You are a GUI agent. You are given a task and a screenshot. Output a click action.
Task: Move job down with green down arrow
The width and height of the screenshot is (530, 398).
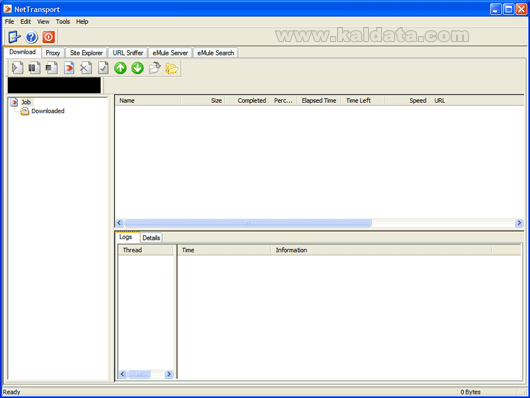click(x=138, y=68)
